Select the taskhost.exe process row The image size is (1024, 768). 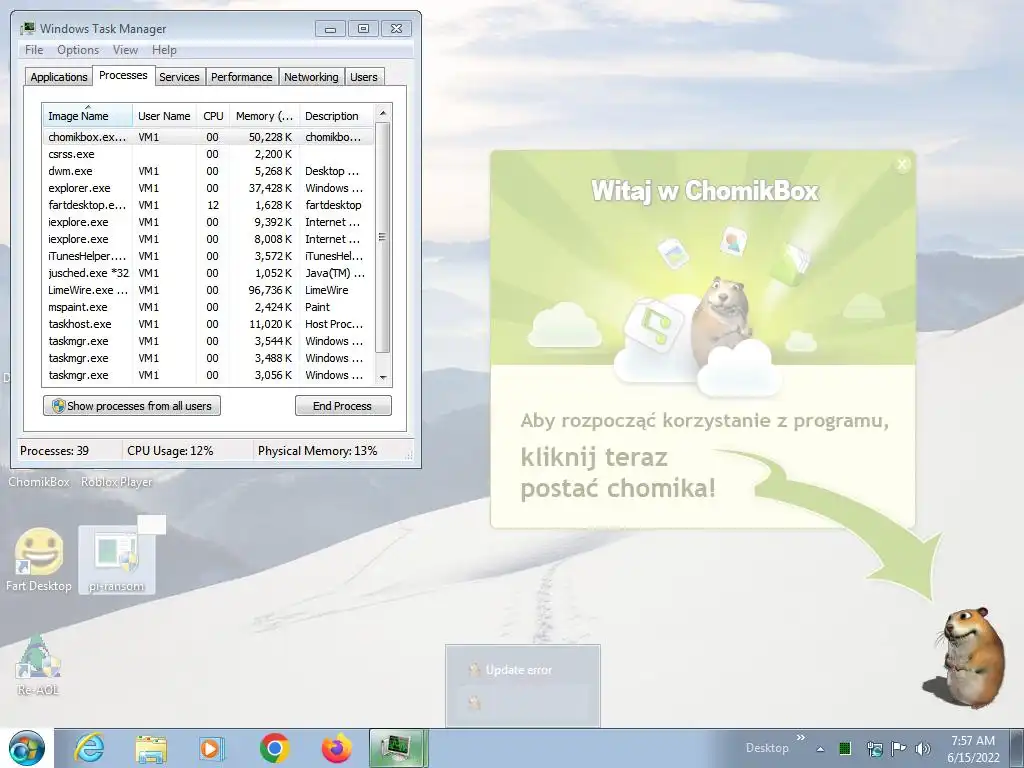pyautogui.click(x=208, y=324)
